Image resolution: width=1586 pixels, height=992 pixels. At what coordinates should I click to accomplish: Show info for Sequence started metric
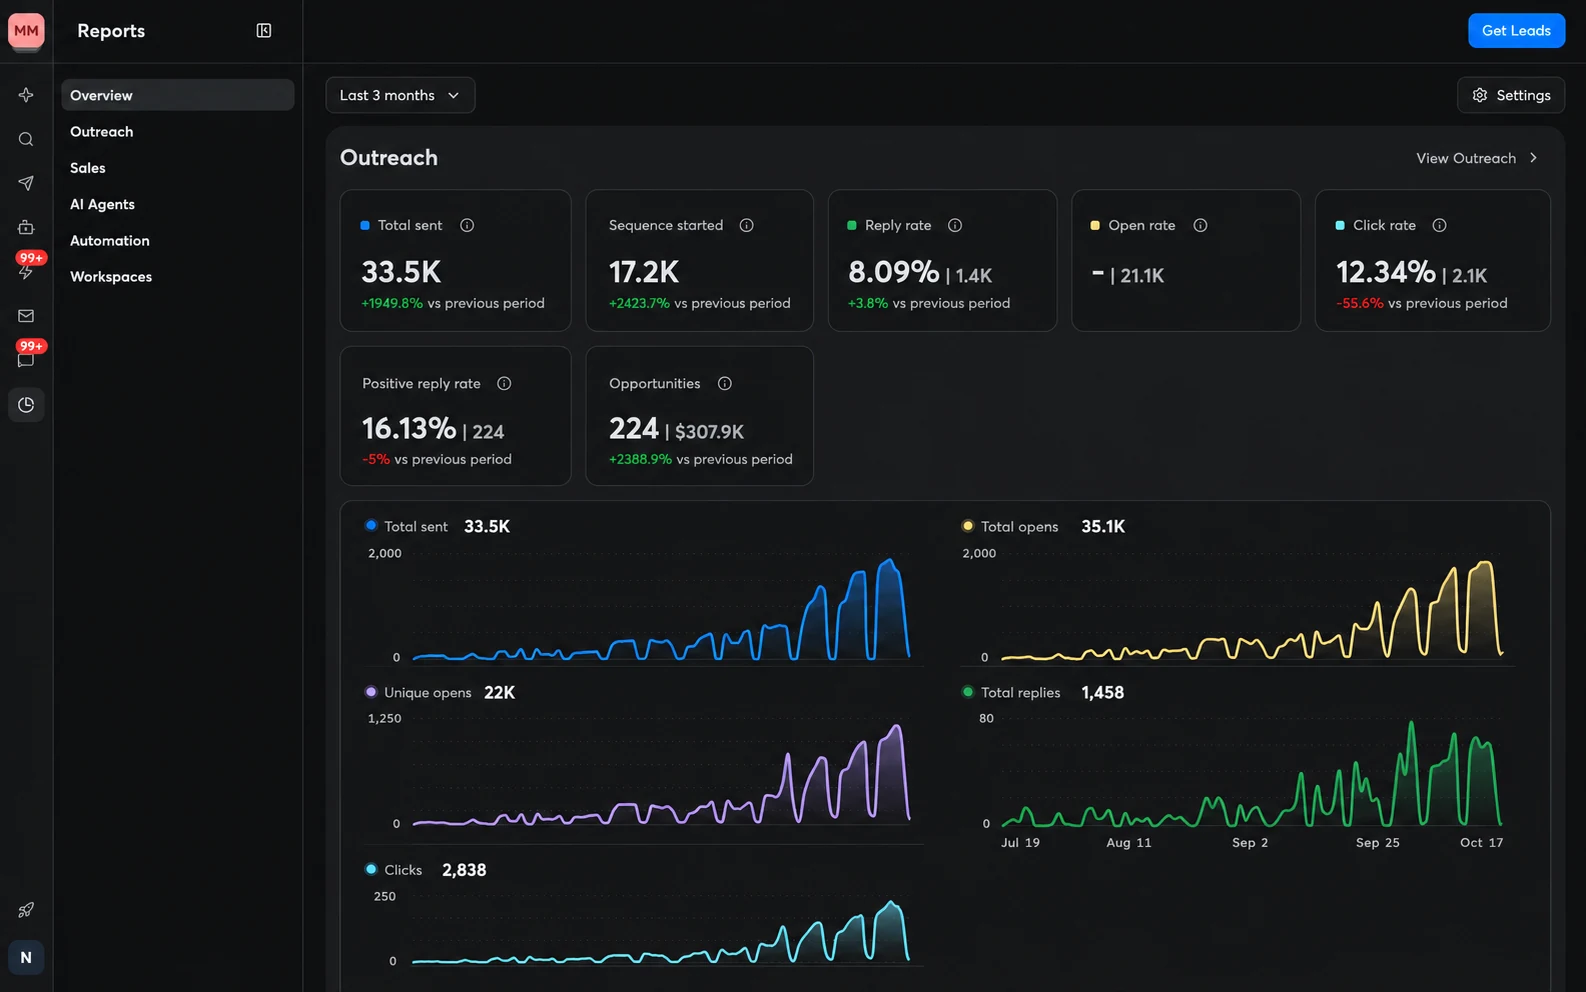pos(746,225)
